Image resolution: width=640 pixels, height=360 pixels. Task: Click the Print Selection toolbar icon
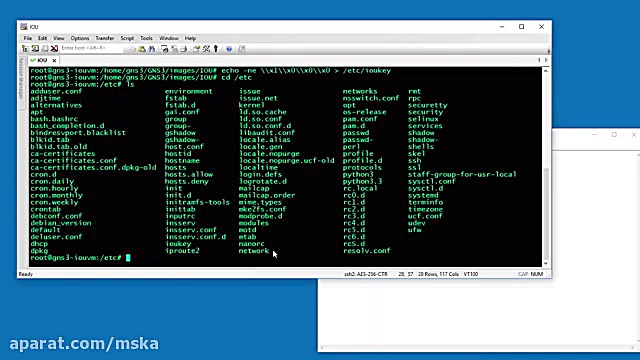(x=174, y=49)
